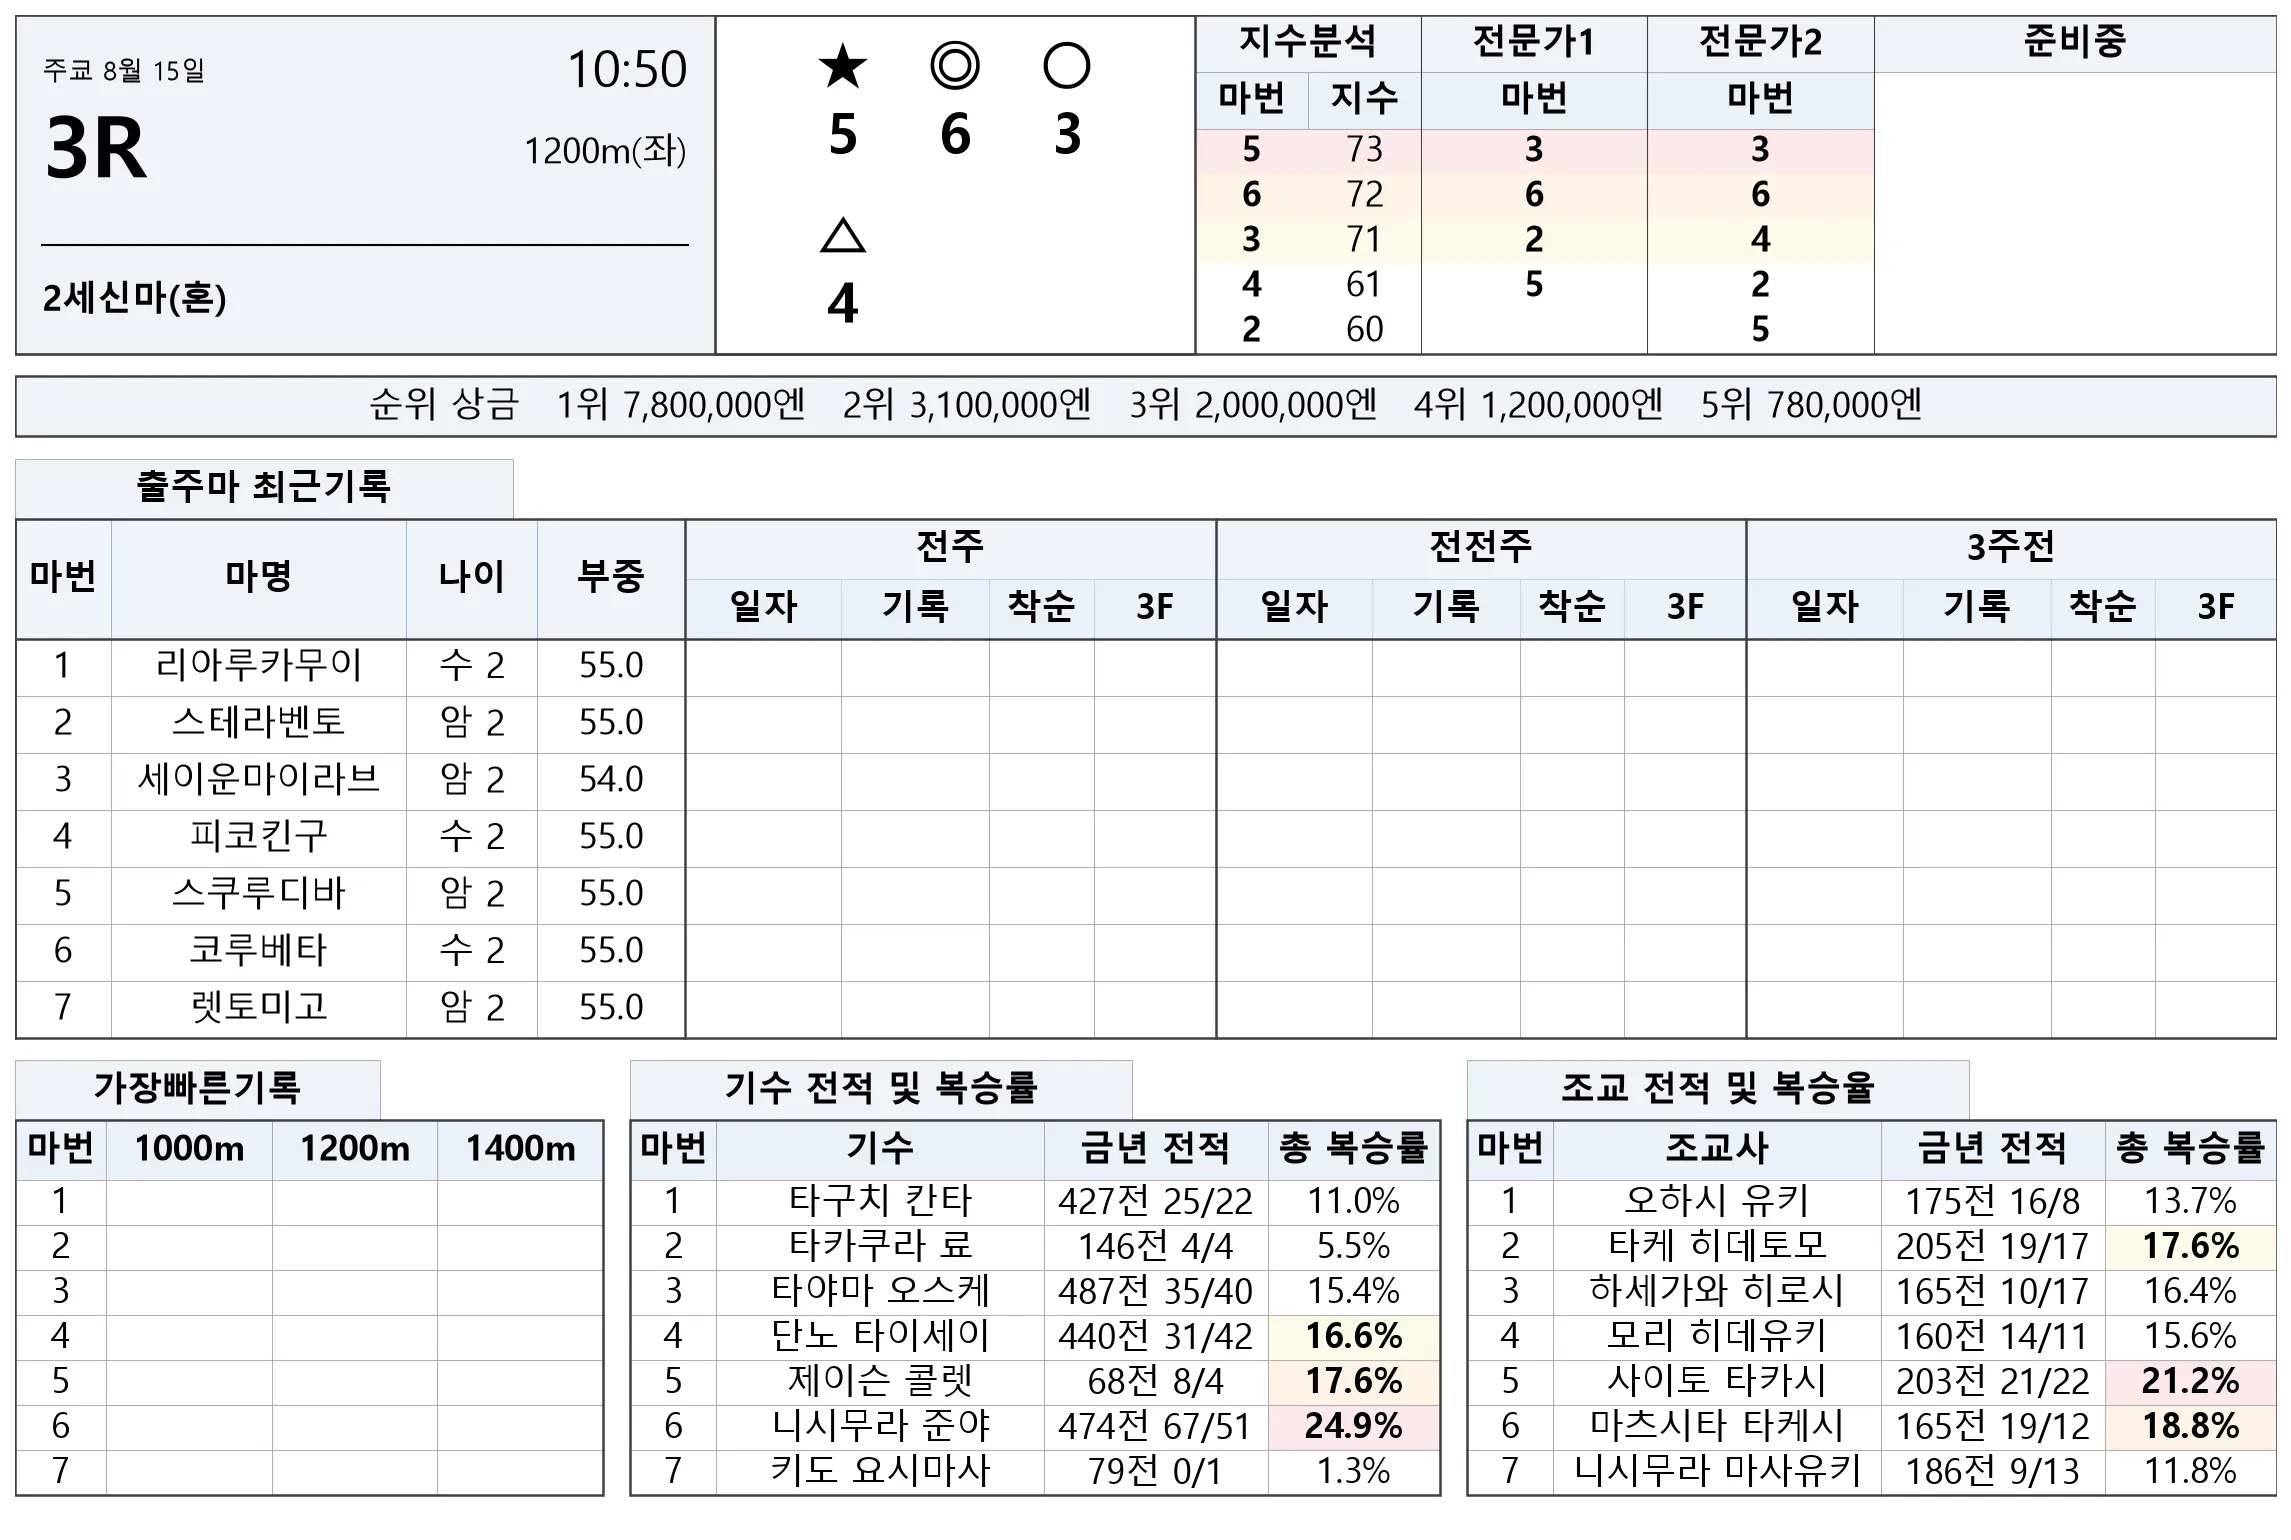Click jockey 니시무라 준야

coord(880,1426)
